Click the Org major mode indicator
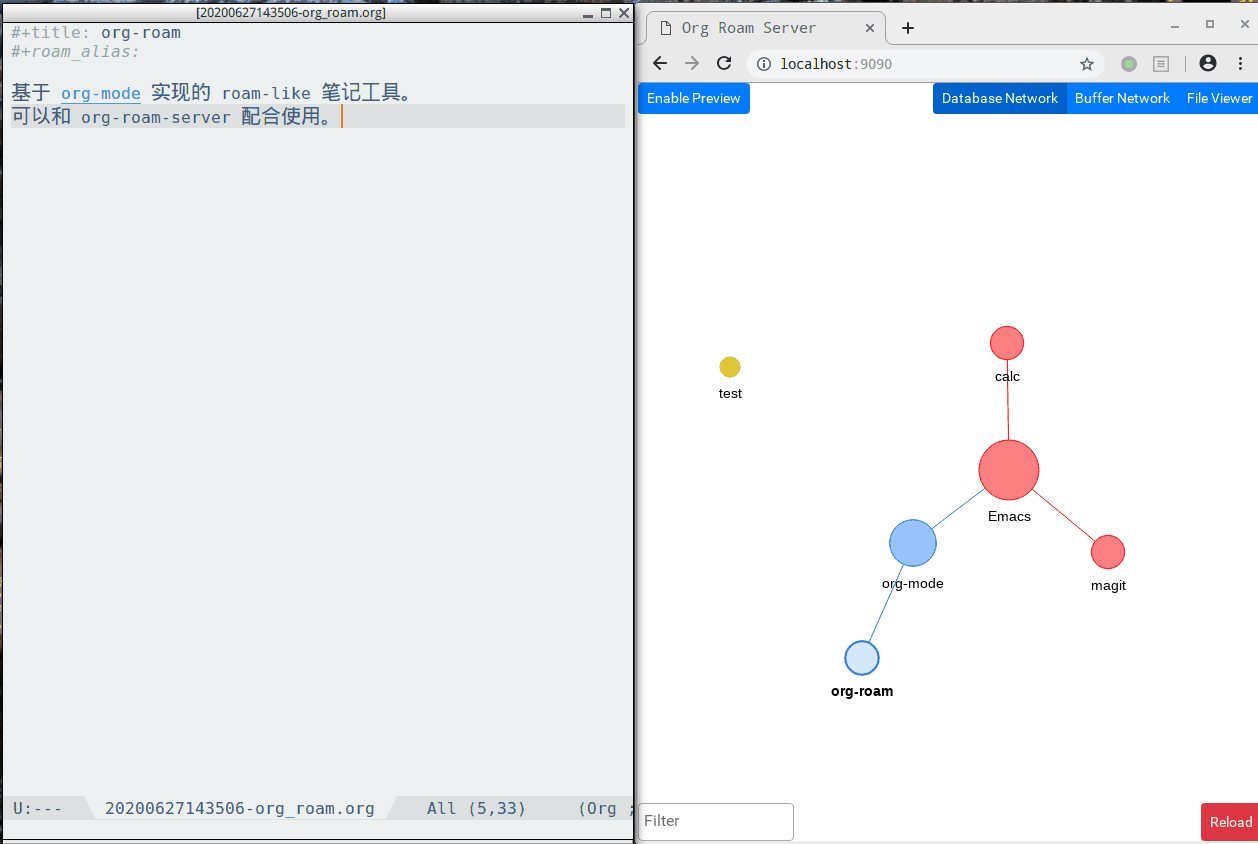 coord(600,808)
